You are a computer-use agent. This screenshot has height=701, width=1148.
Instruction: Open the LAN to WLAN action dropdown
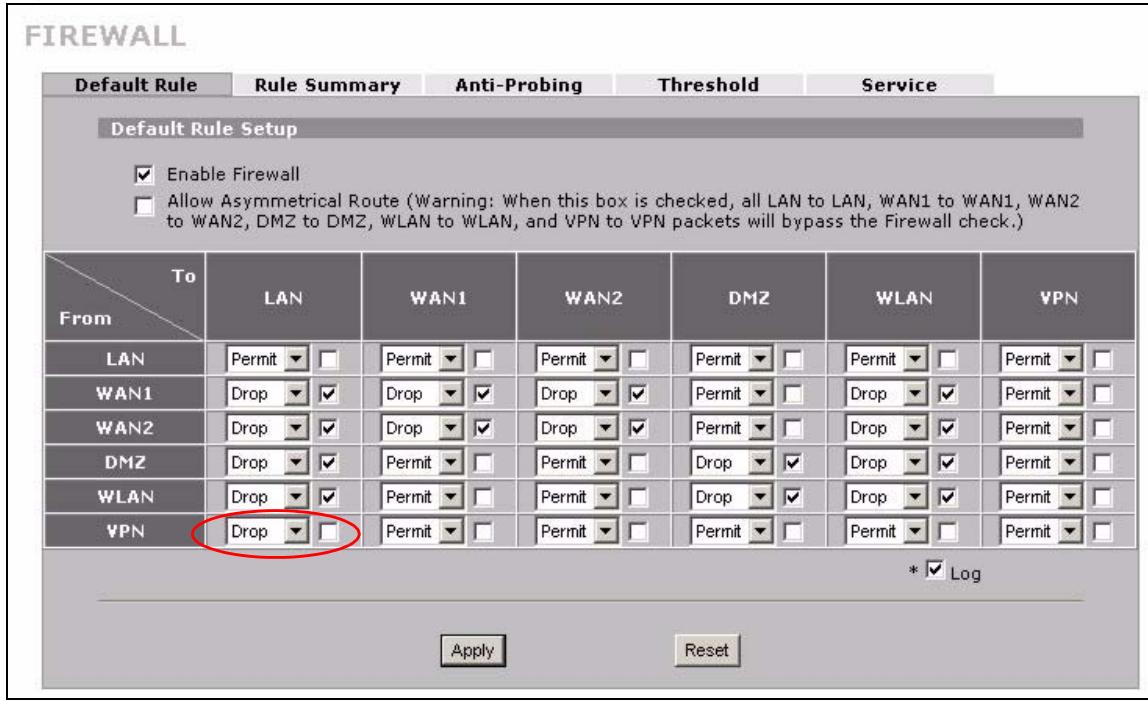point(887,359)
